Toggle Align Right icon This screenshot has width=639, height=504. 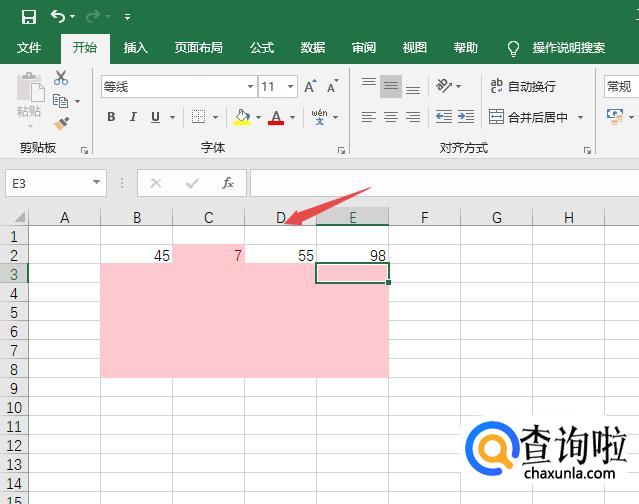tap(413, 117)
